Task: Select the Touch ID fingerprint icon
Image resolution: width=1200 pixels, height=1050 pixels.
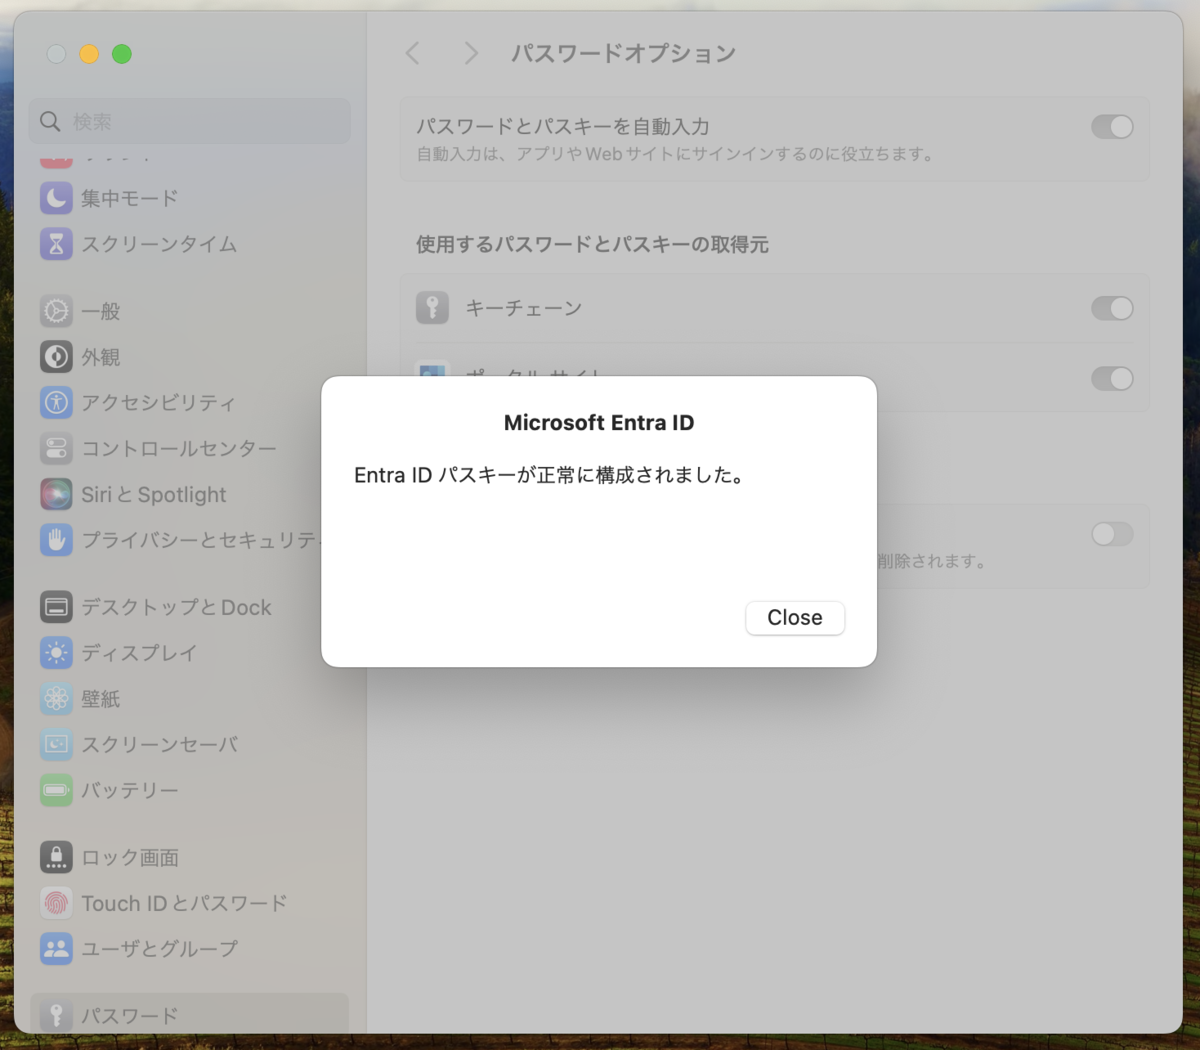Action: [56, 903]
